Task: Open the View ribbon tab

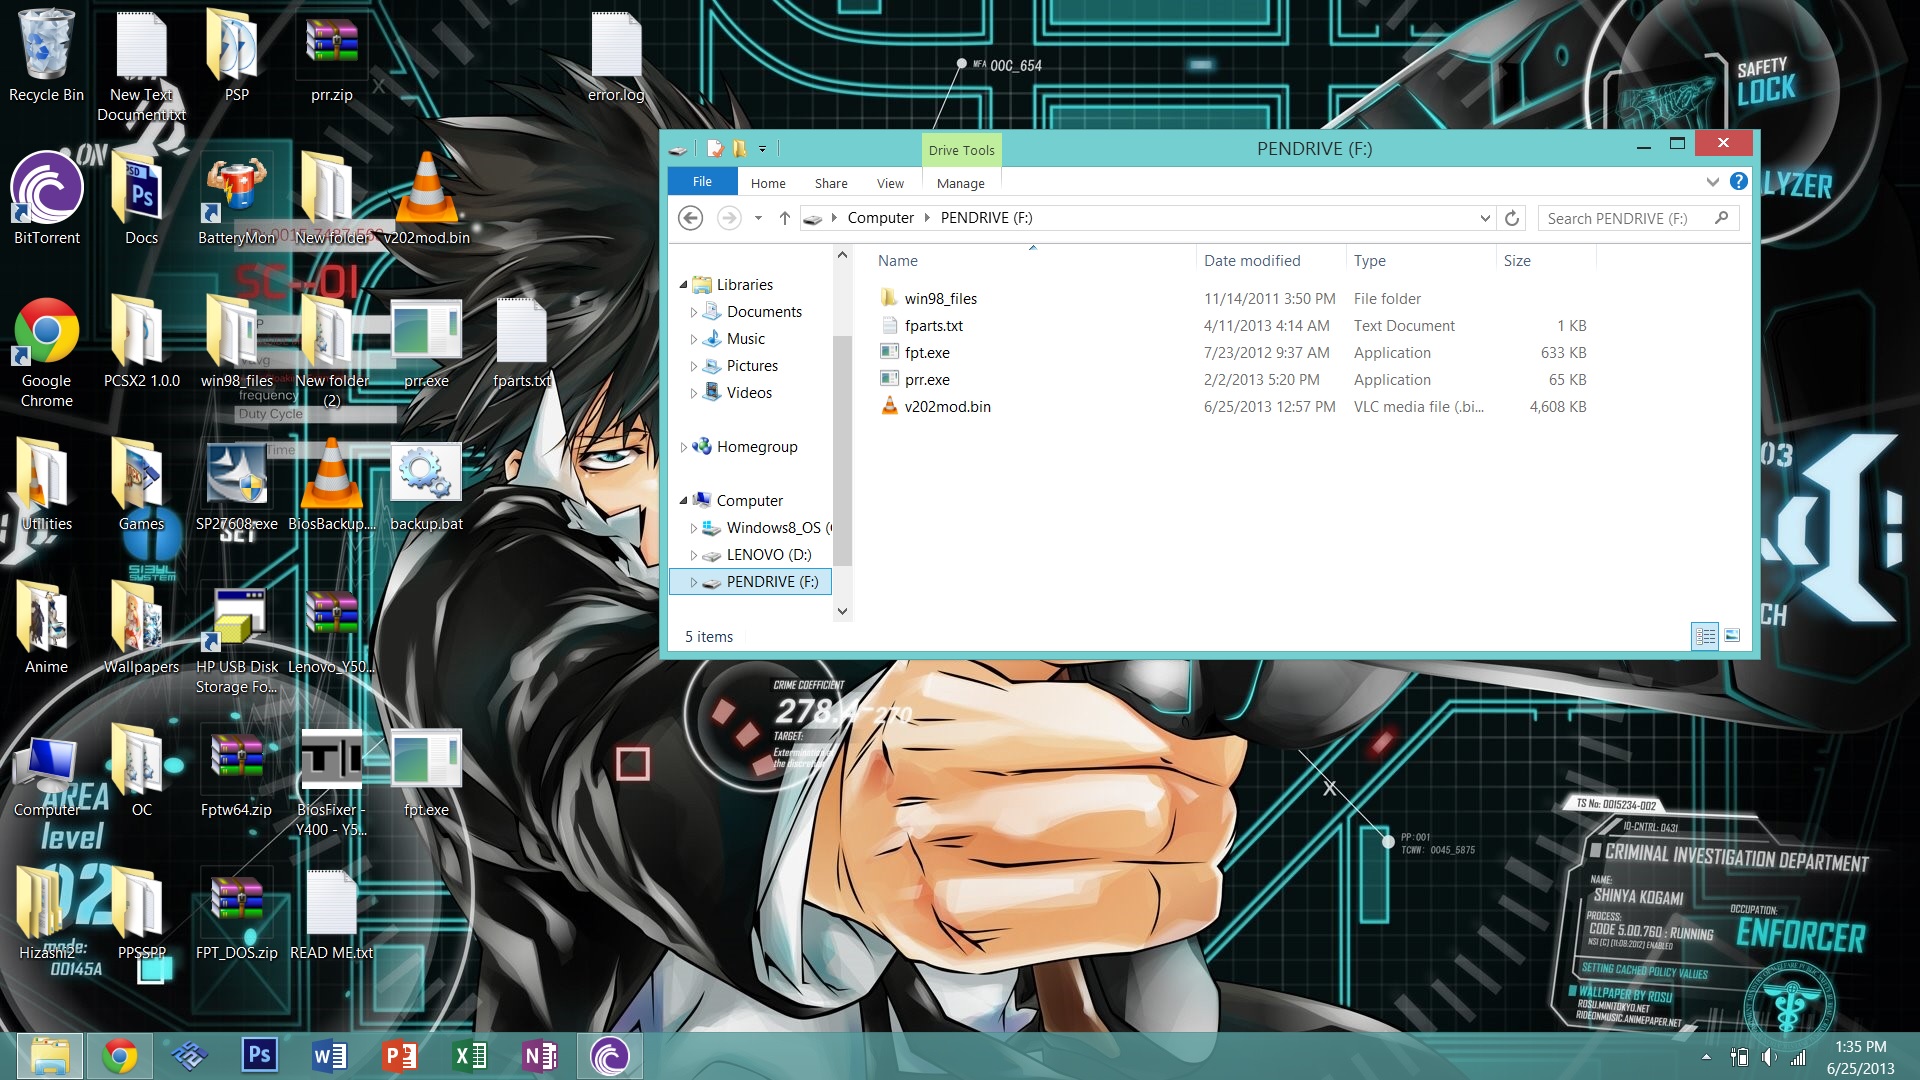Action: point(890,183)
